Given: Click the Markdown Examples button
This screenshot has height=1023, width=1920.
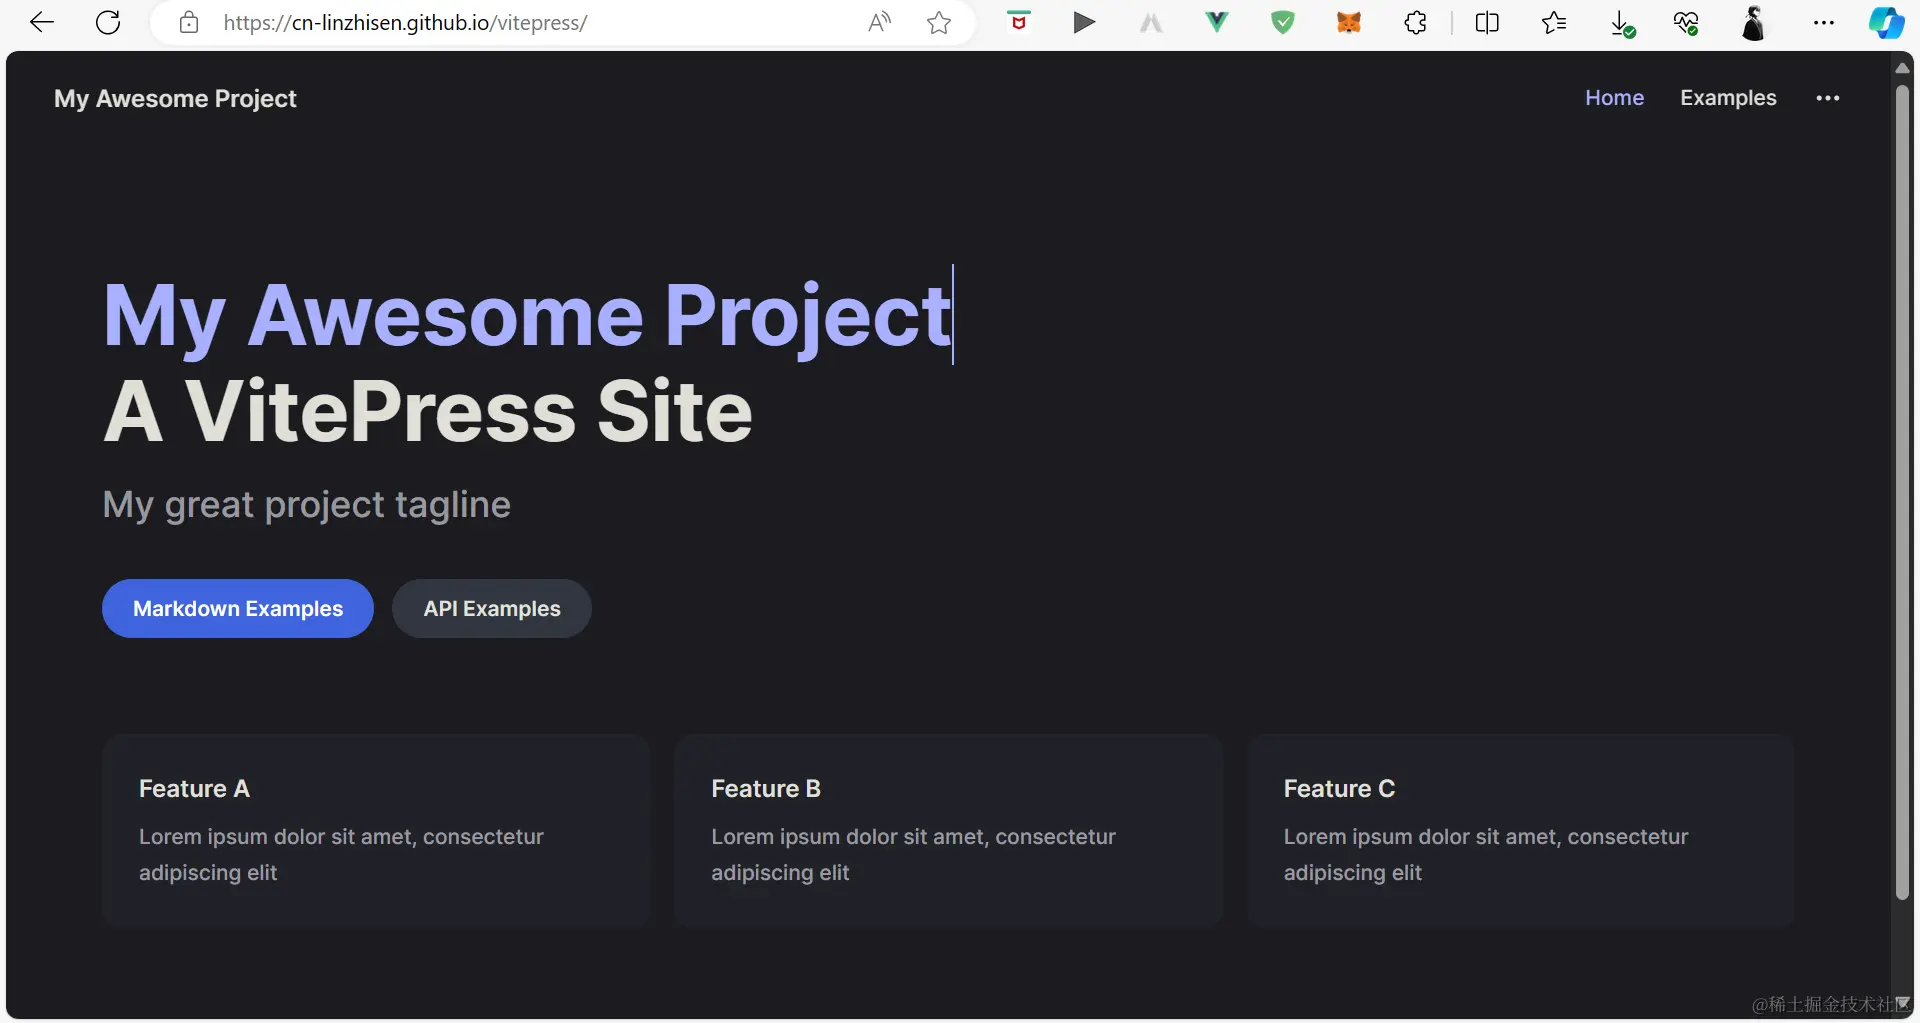Looking at the screenshot, I should (238, 608).
